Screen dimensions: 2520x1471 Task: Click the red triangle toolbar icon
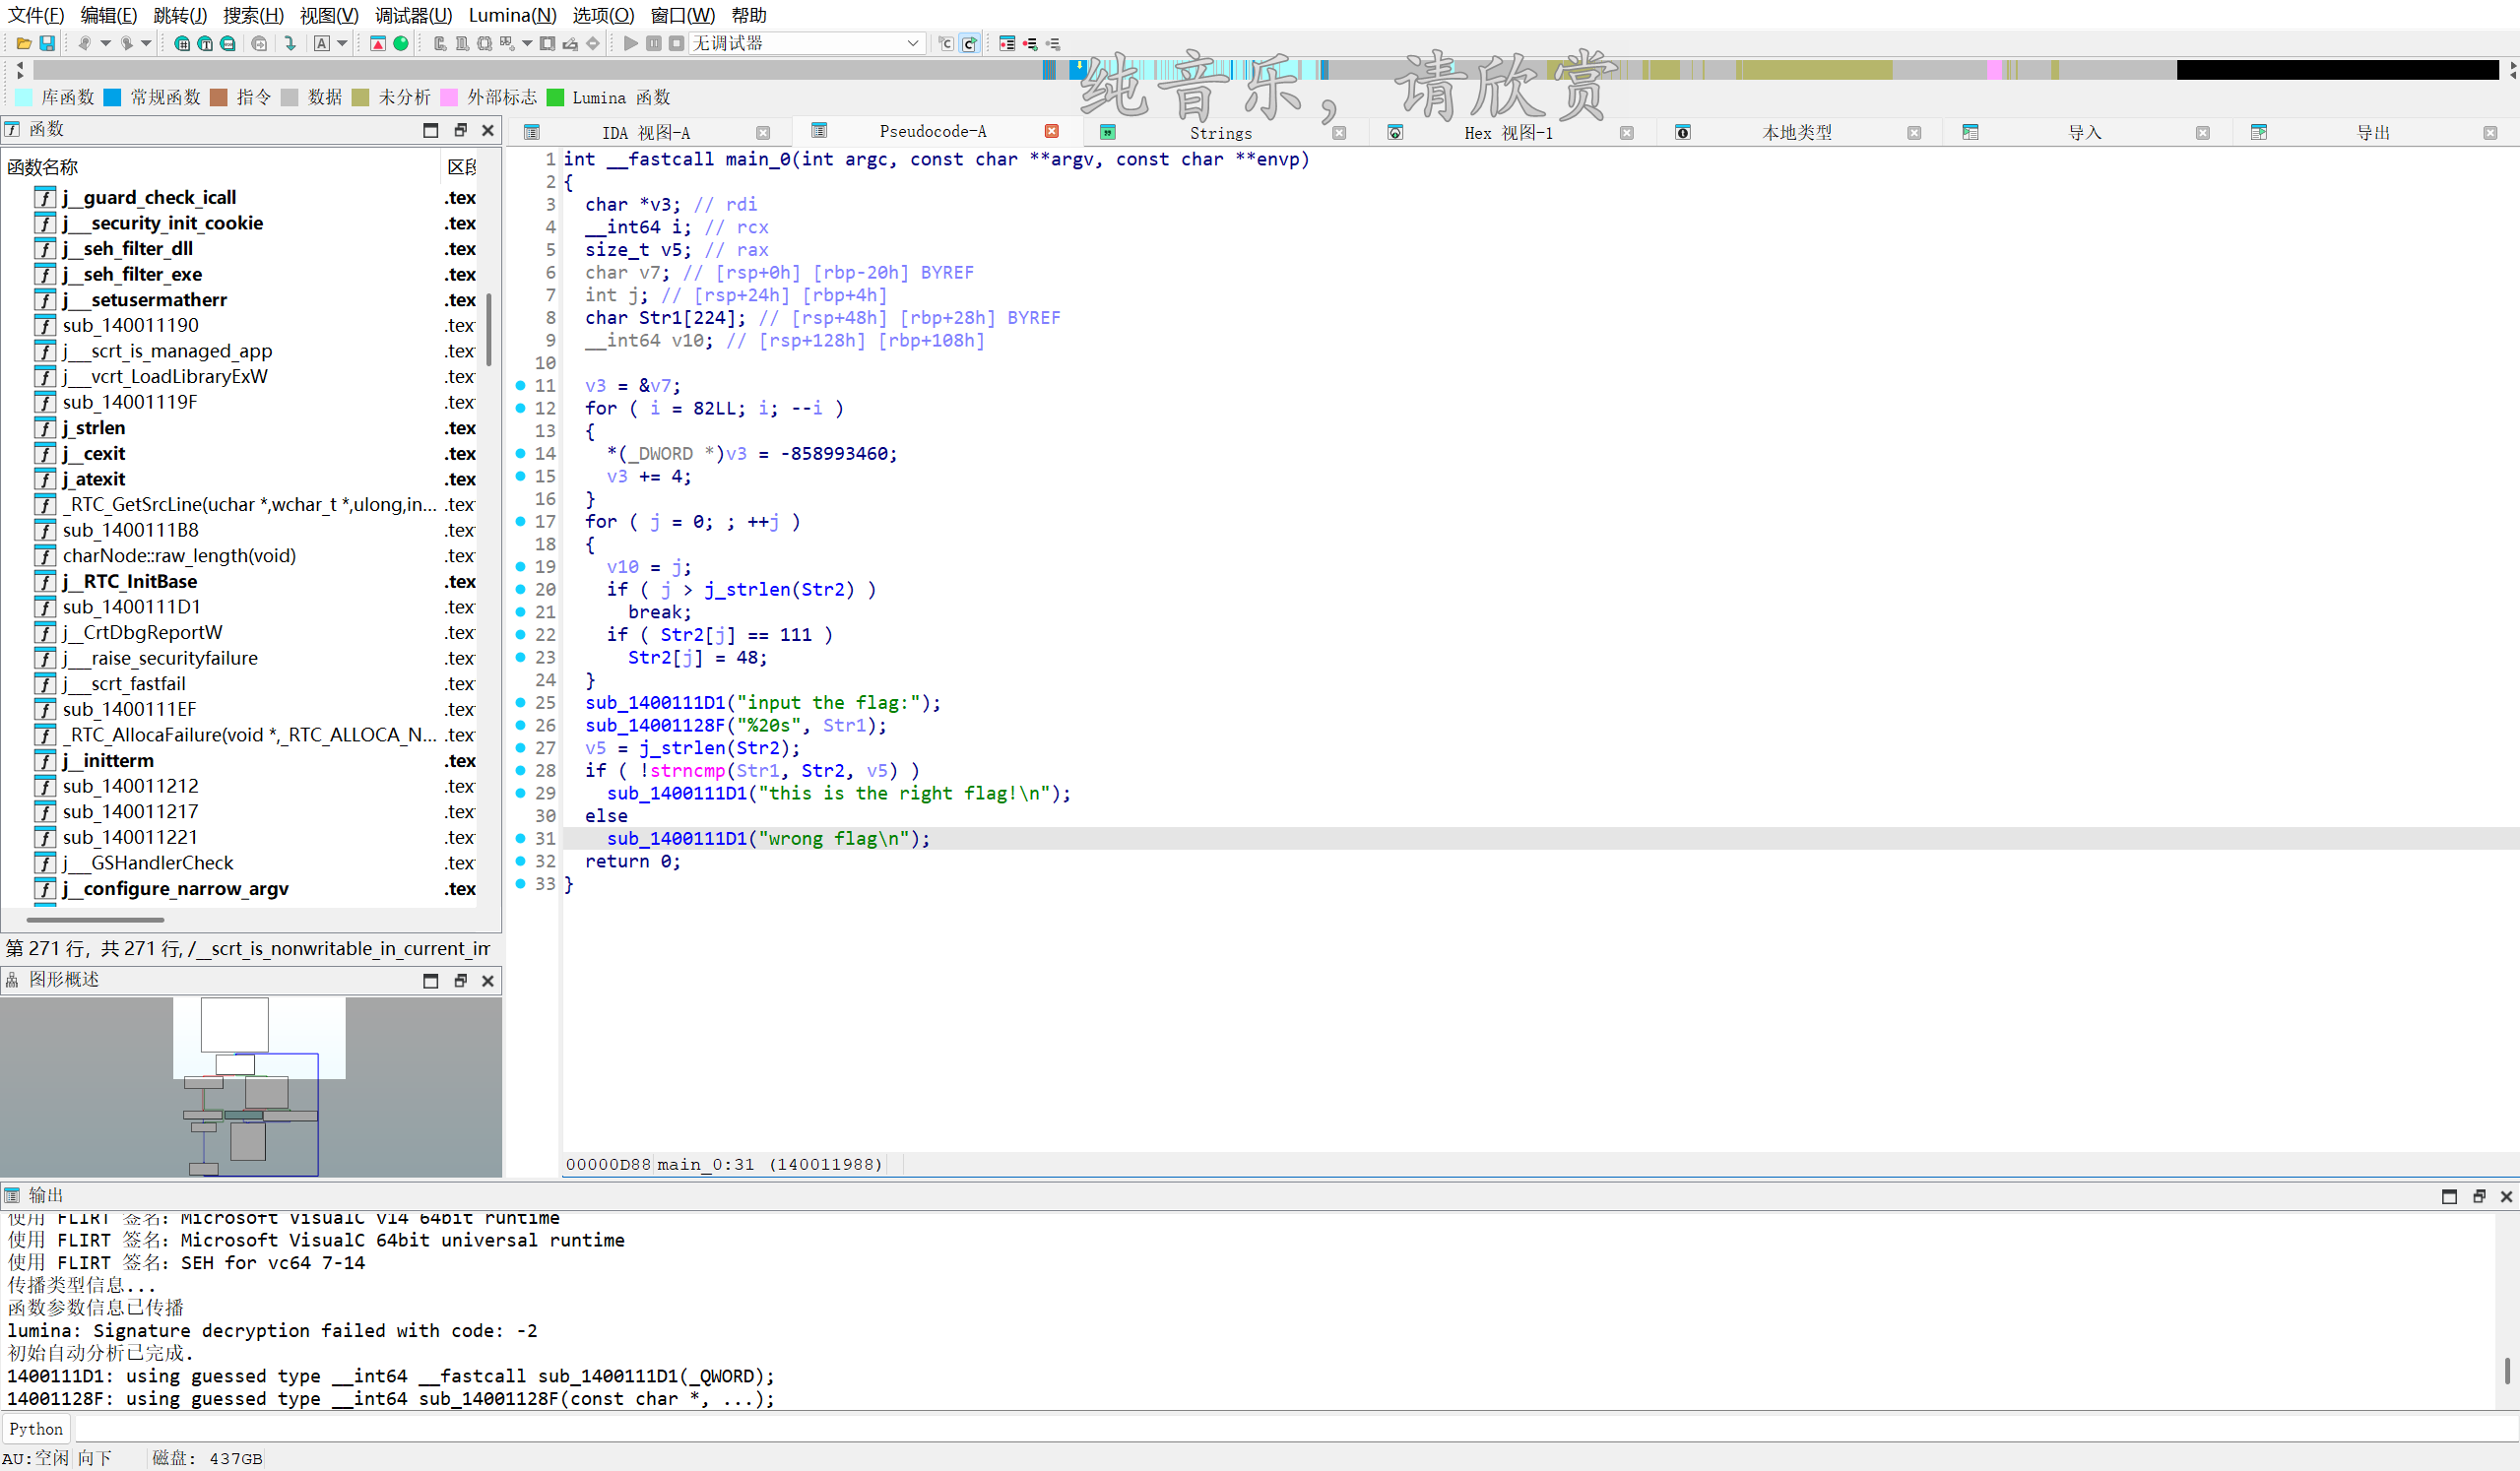pos(378,43)
